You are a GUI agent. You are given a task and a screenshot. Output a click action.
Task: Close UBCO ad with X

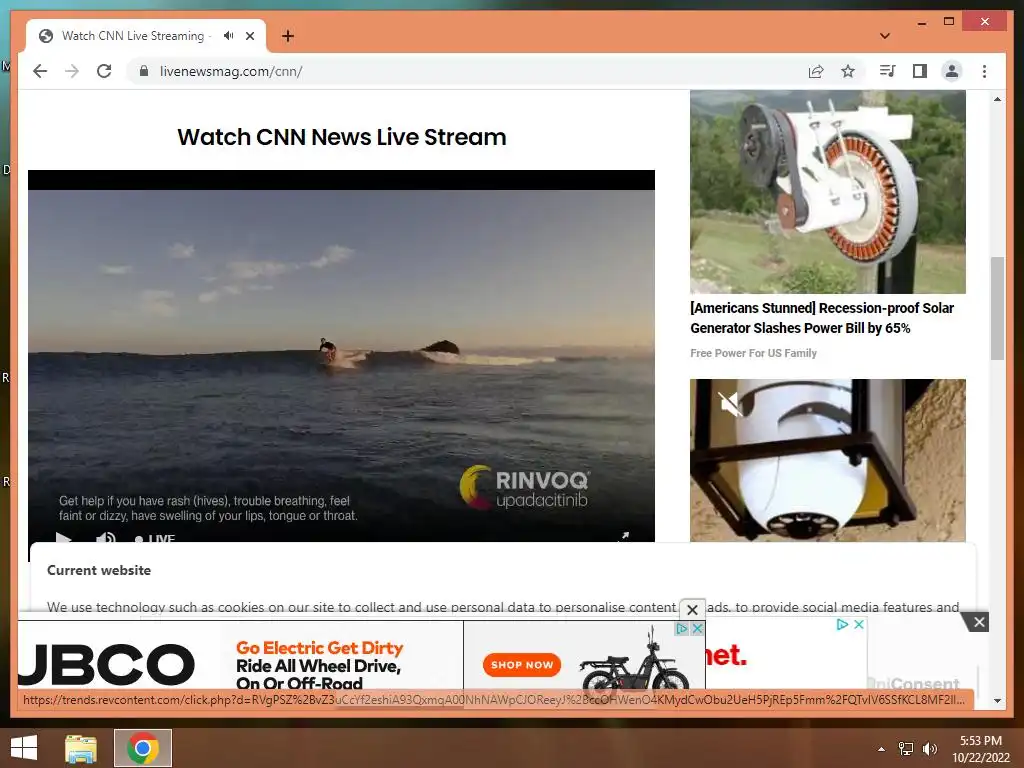697,628
